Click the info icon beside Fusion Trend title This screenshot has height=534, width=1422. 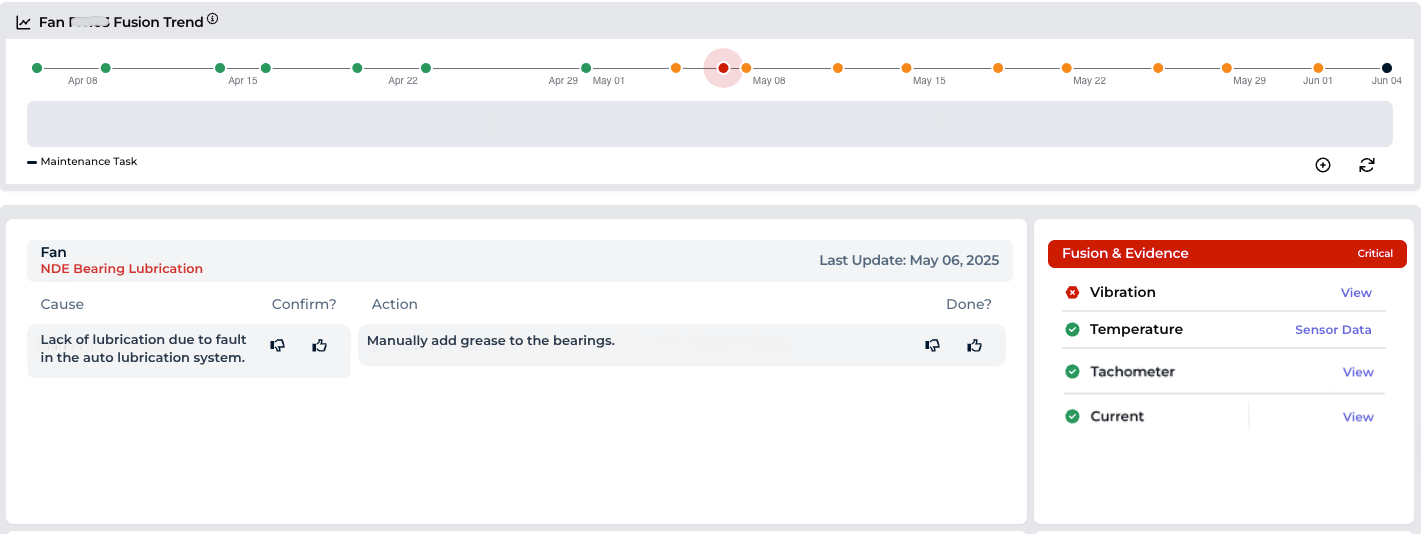213,19
